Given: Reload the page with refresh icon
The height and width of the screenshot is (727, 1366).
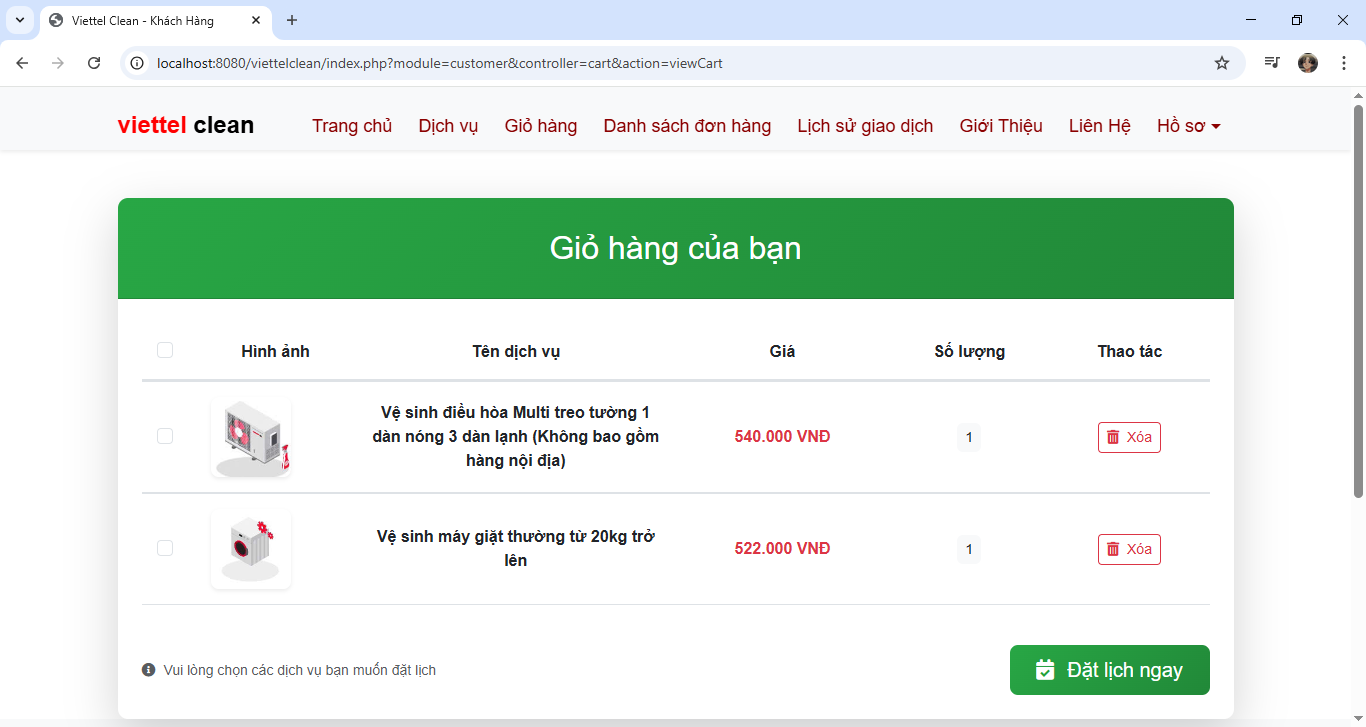Looking at the screenshot, I should (94, 63).
